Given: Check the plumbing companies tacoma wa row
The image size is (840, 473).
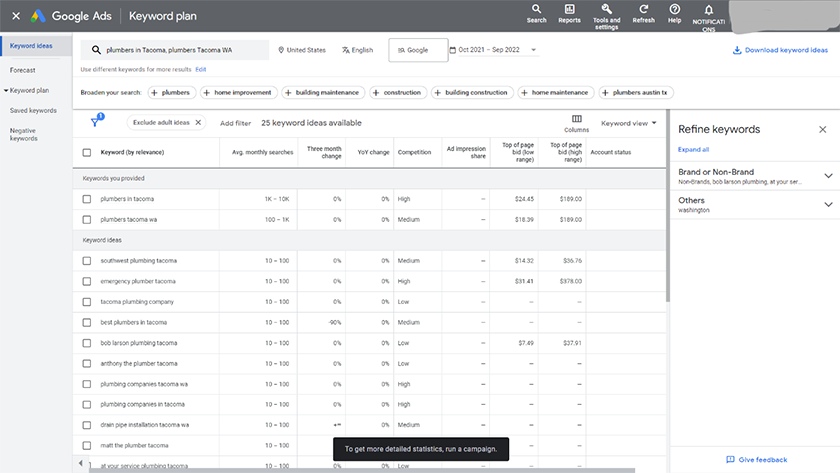Looking at the screenshot, I should point(87,384).
